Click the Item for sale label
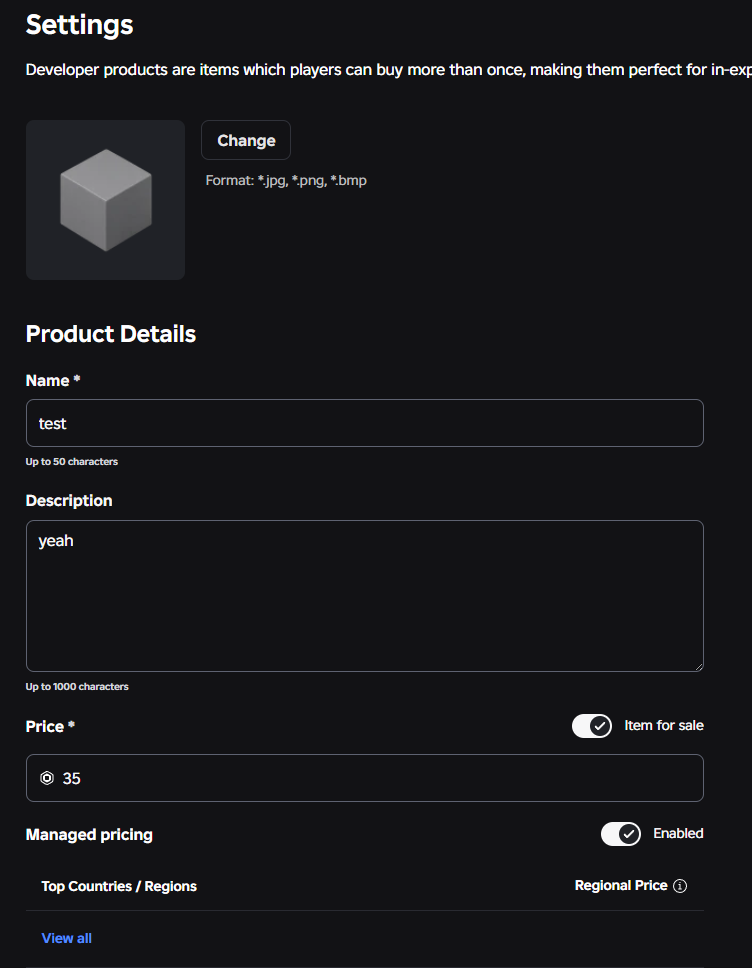 click(664, 725)
